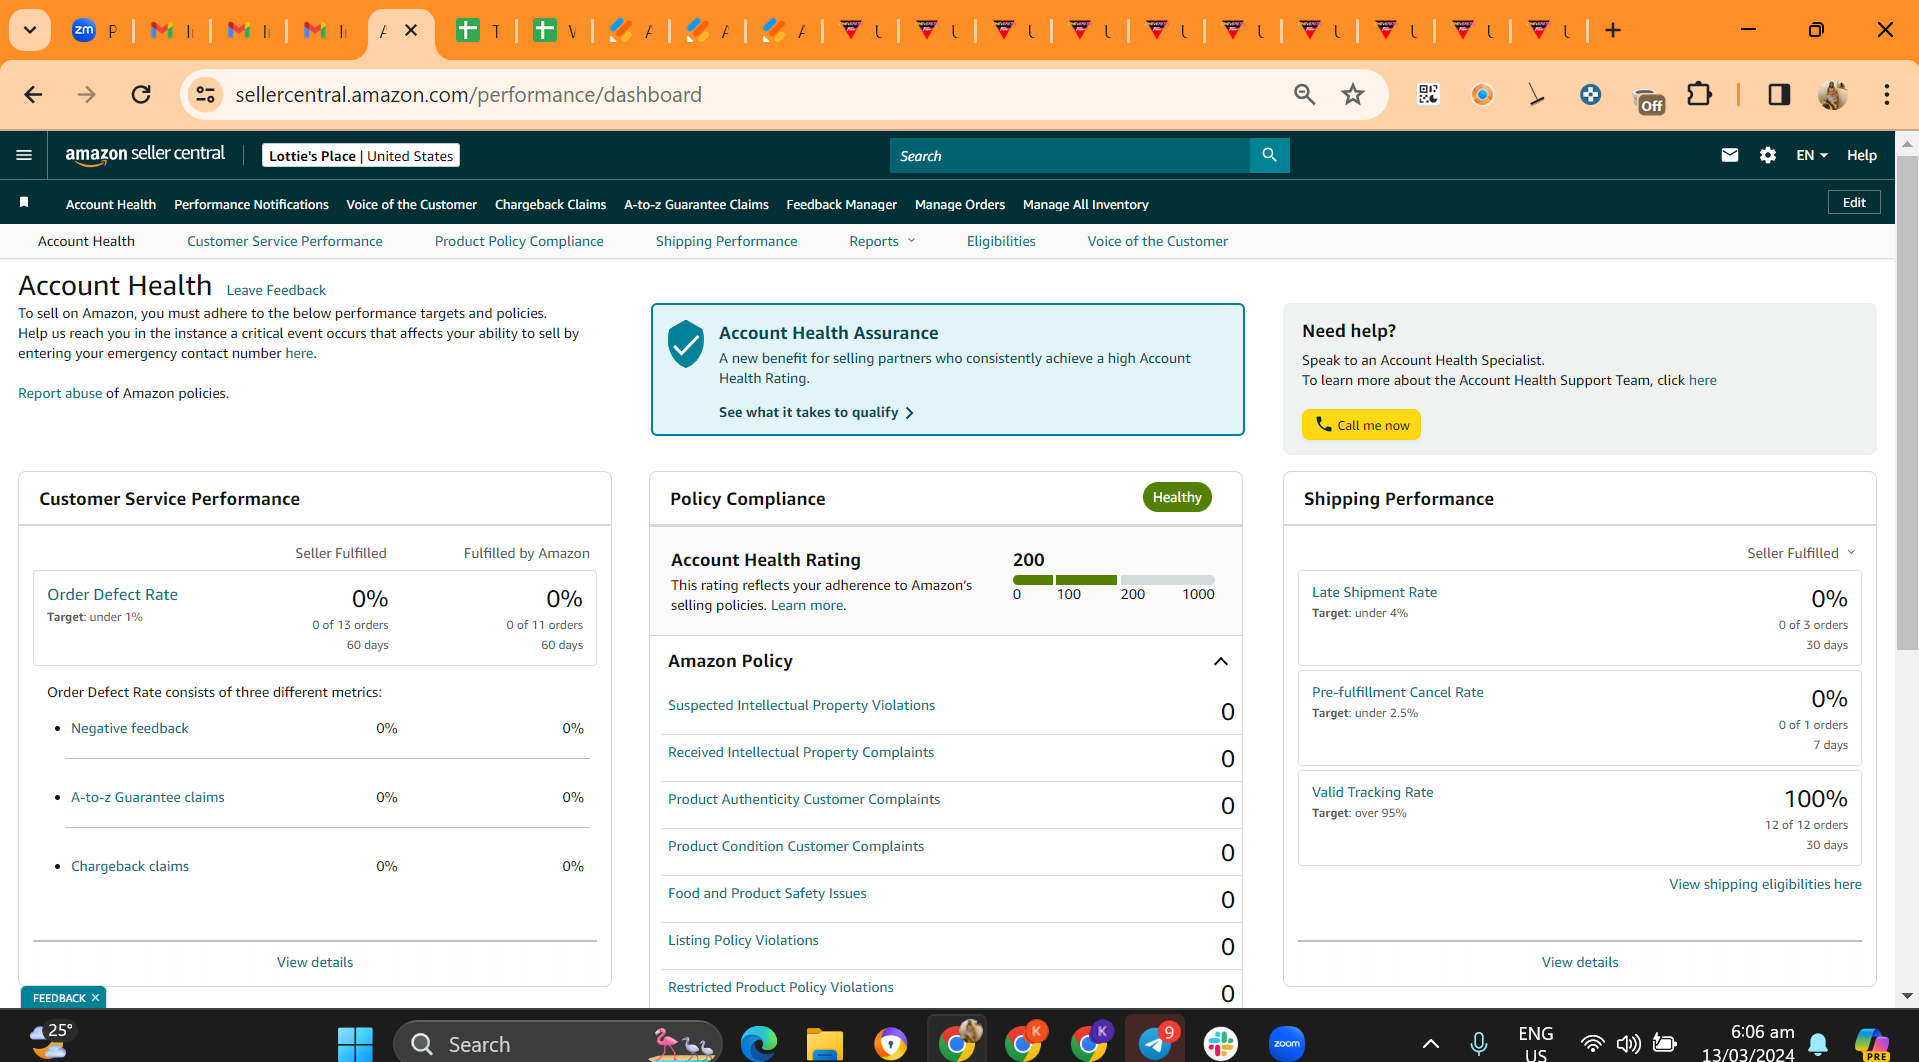Open the settings gear in Seller Central
Image resolution: width=1919 pixels, height=1062 pixels.
coord(1767,155)
